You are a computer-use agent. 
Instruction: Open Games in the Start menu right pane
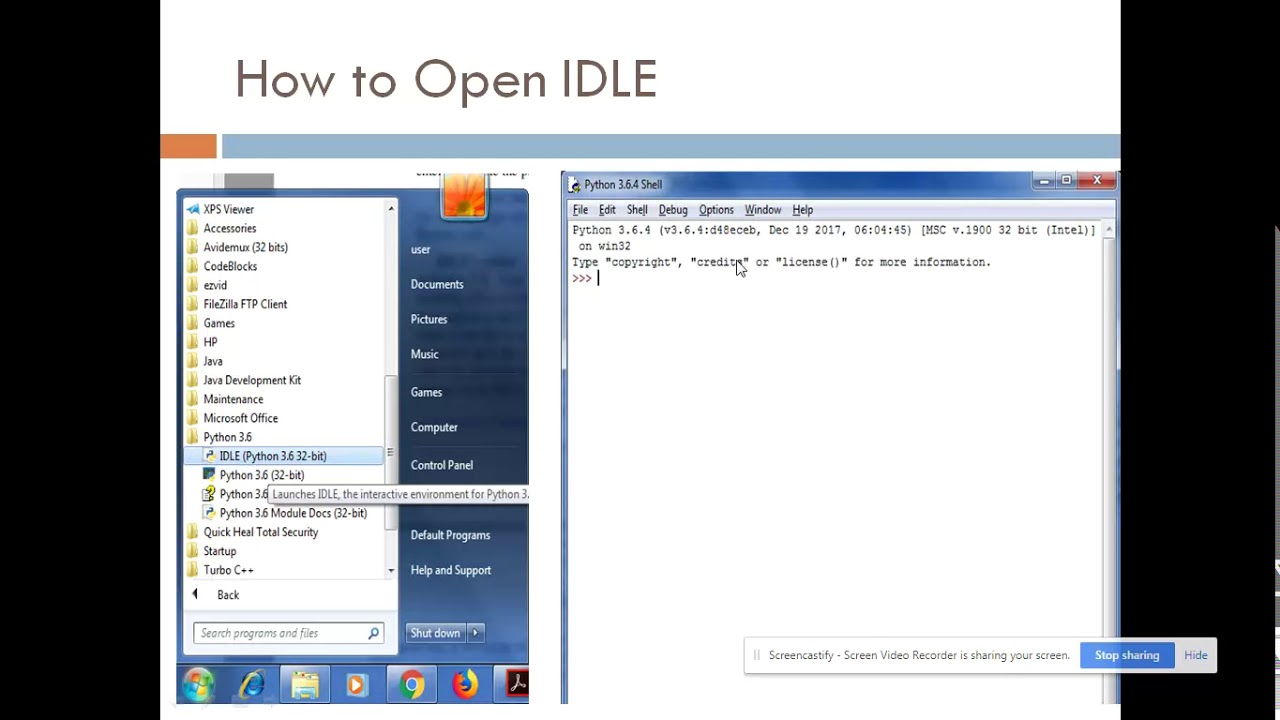tap(426, 392)
